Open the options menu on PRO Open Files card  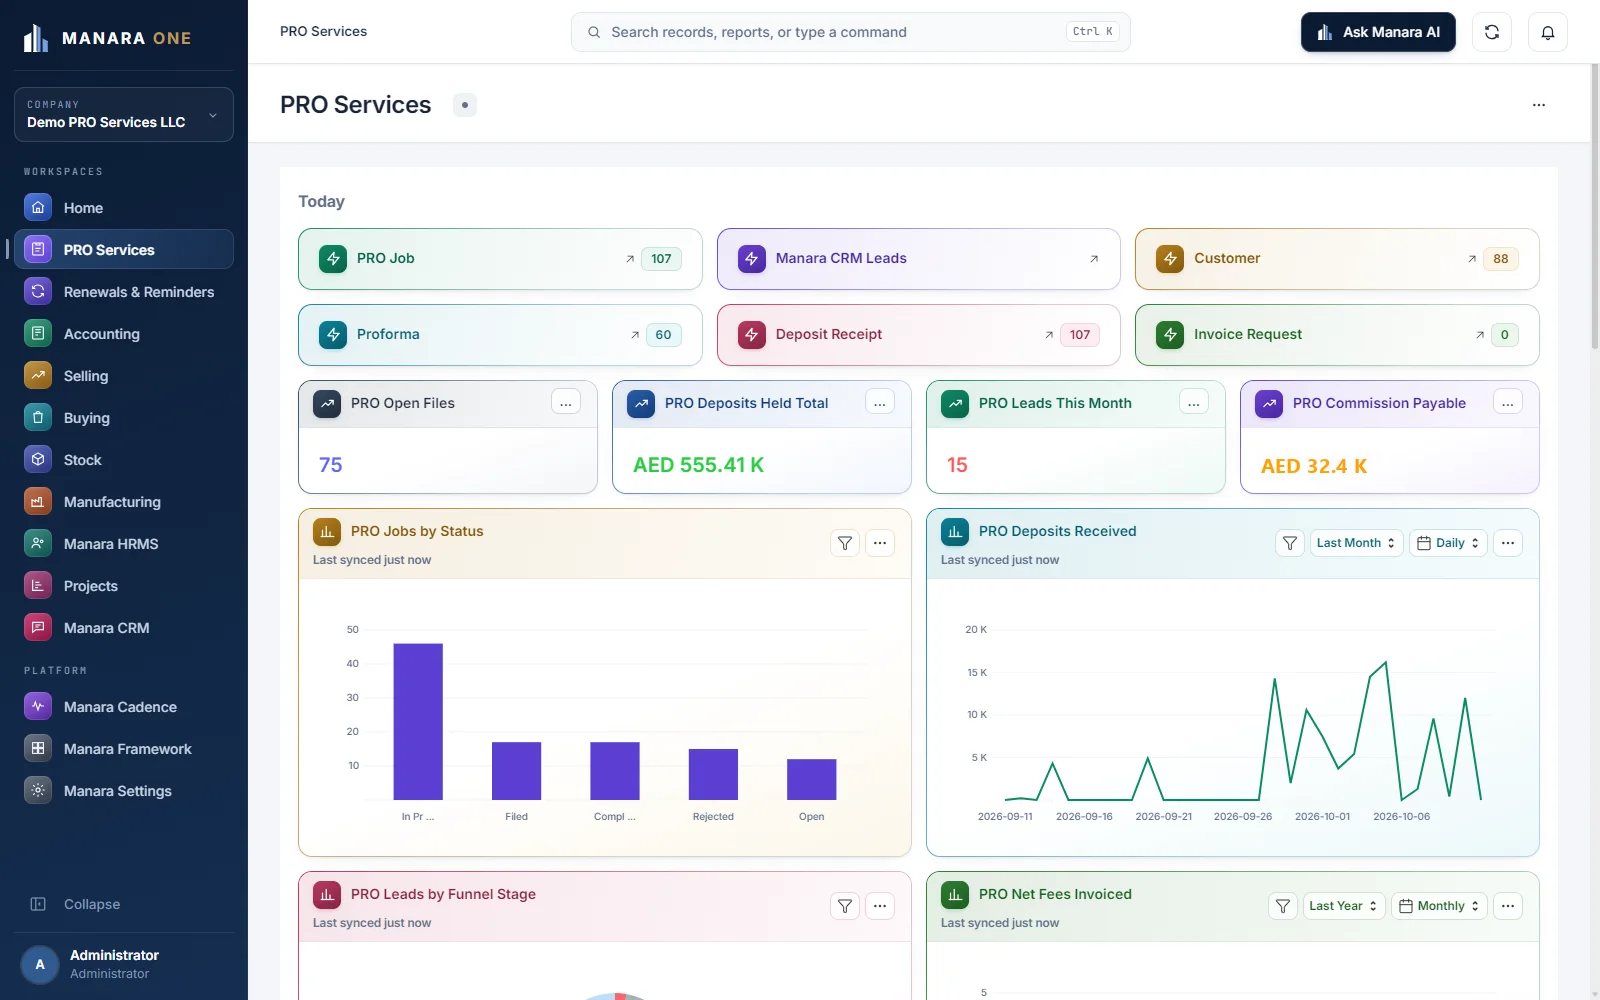566,403
